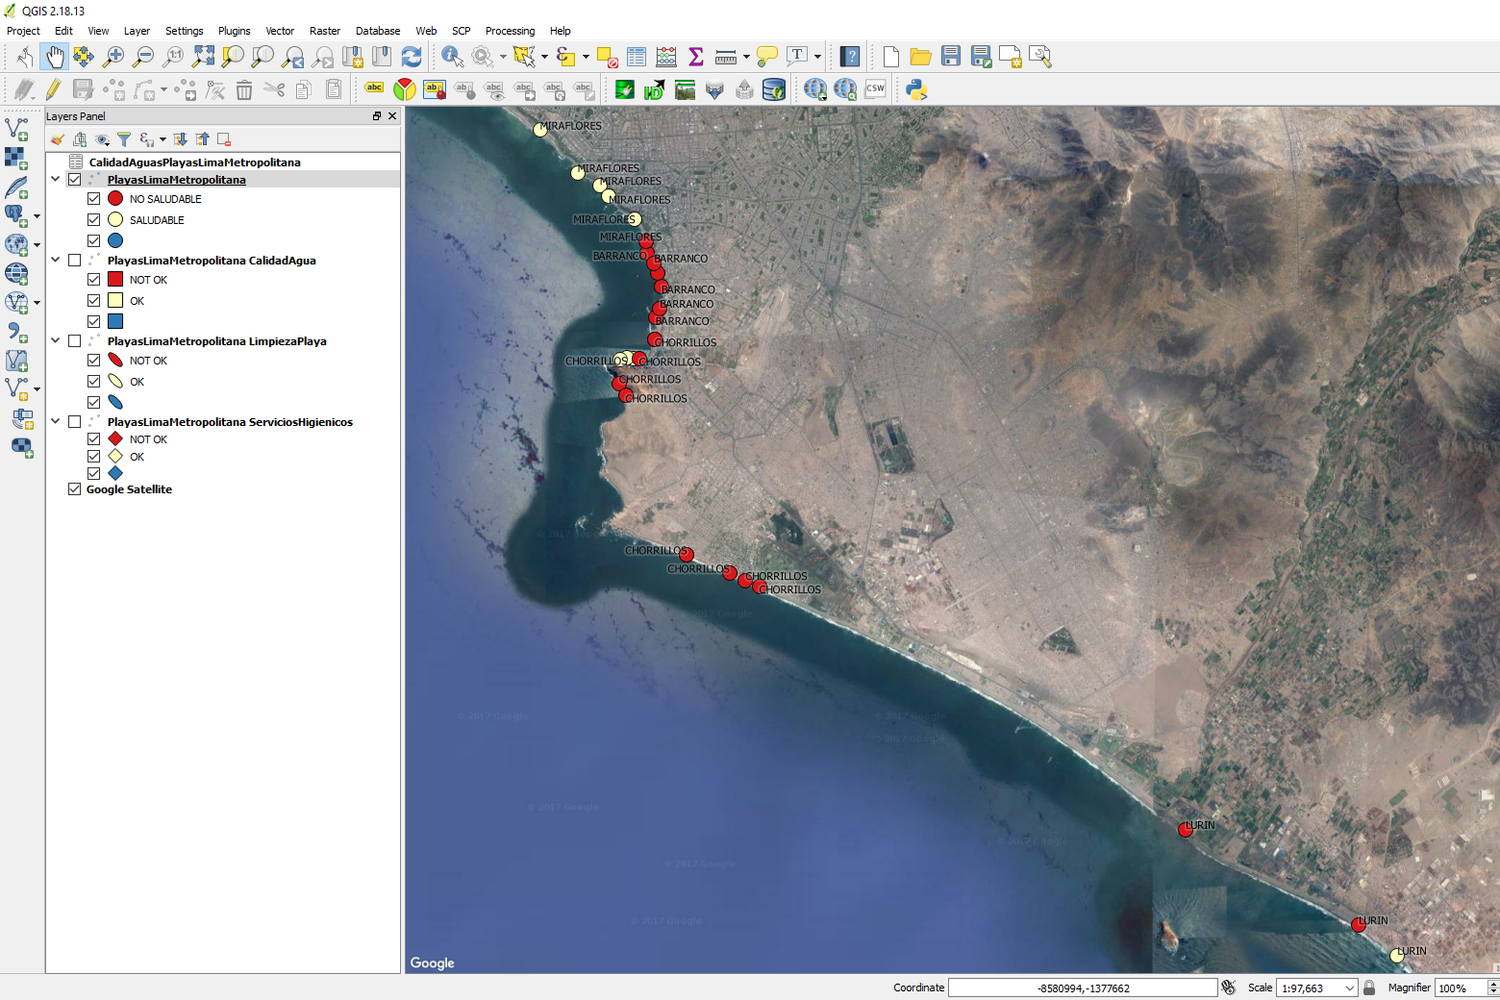Screen dimensions: 1500x1000
Task: Toggle OK checkbox under LimpiezaPlaya
Action: point(94,382)
